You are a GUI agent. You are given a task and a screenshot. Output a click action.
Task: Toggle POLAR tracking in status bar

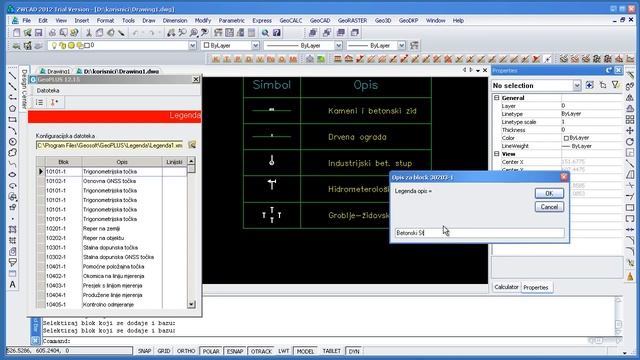click(x=211, y=351)
